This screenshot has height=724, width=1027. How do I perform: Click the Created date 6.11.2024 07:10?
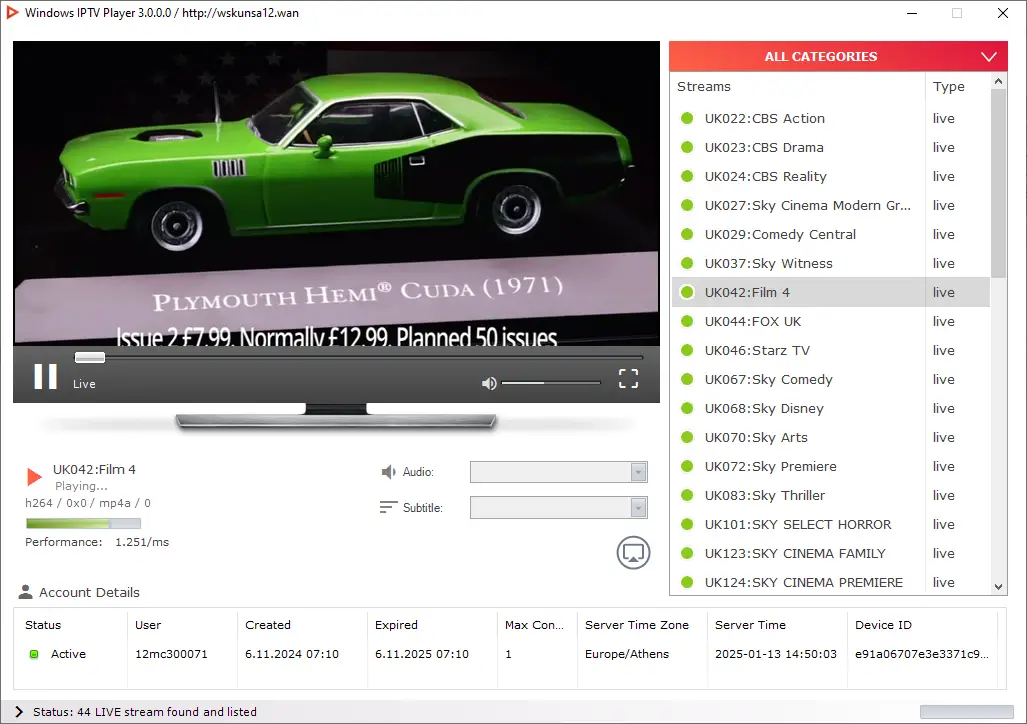292,654
